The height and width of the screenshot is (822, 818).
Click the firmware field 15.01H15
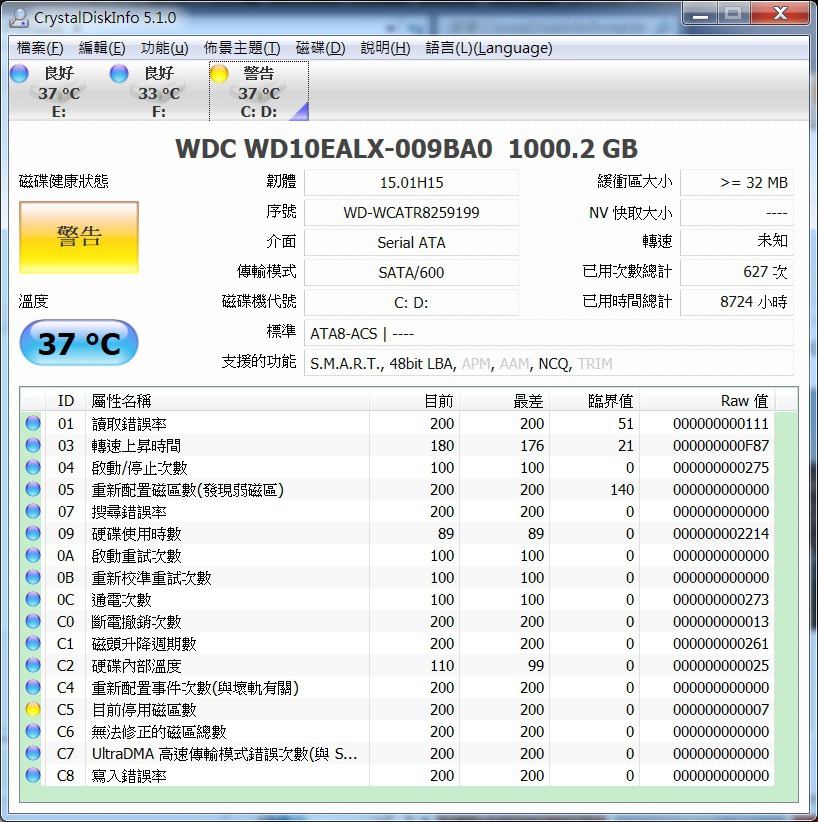(x=411, y=182)
